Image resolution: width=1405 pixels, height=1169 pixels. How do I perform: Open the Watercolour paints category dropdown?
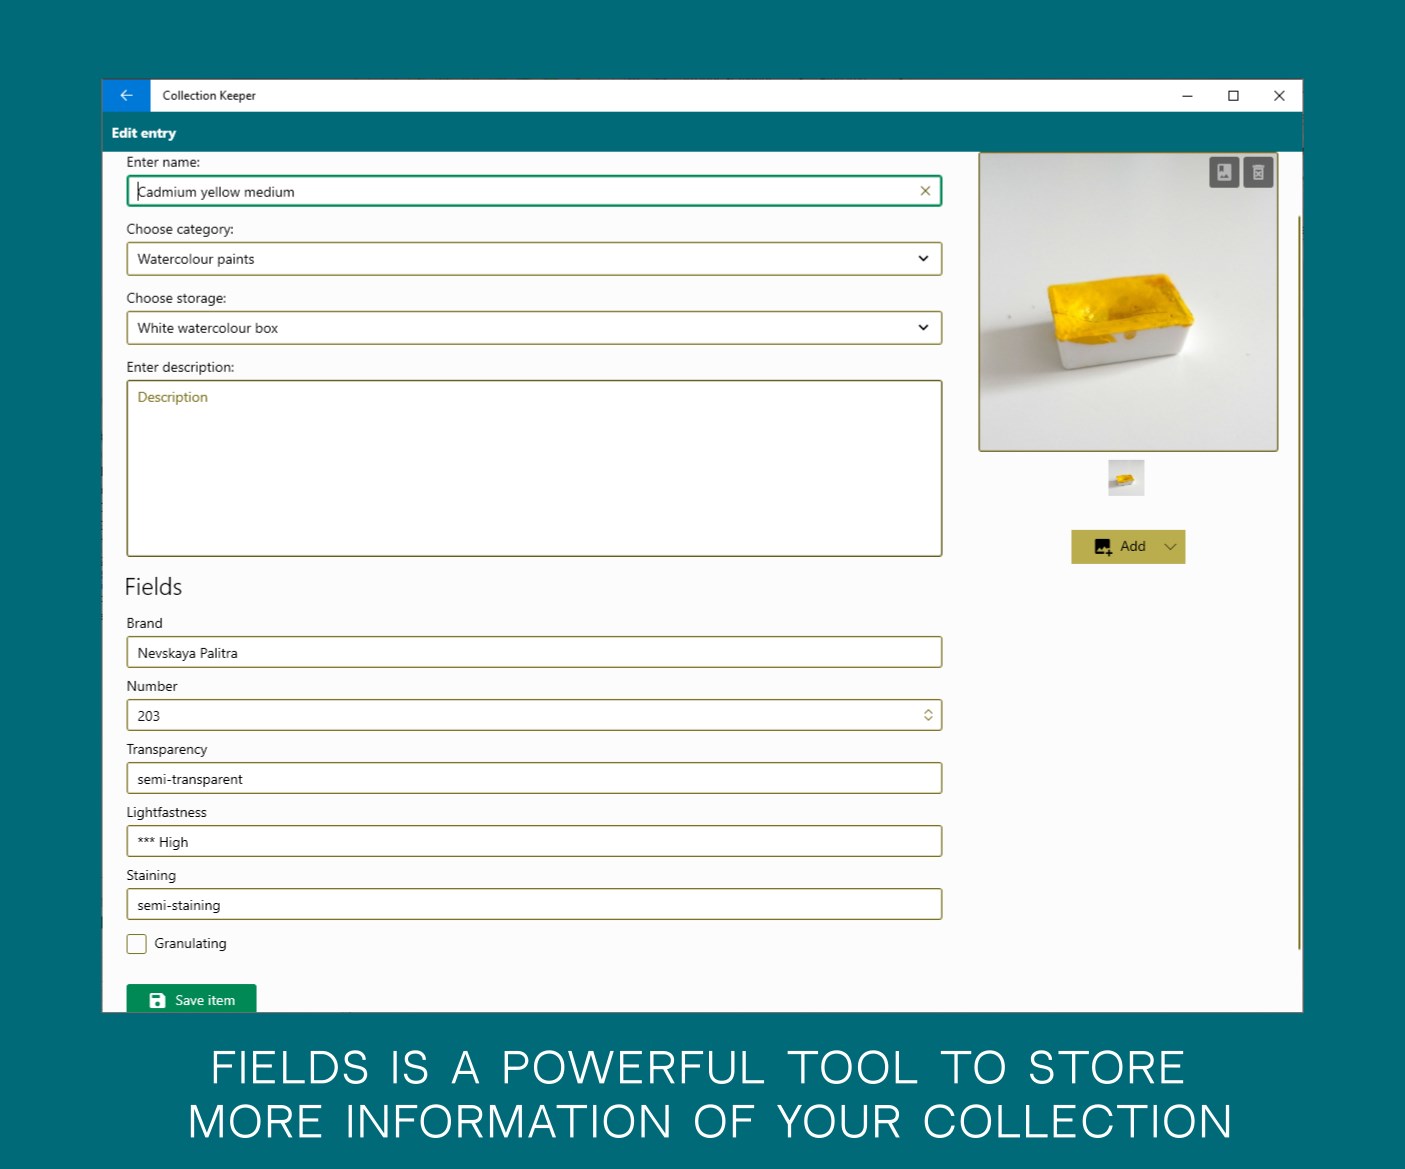coord(534,259)
